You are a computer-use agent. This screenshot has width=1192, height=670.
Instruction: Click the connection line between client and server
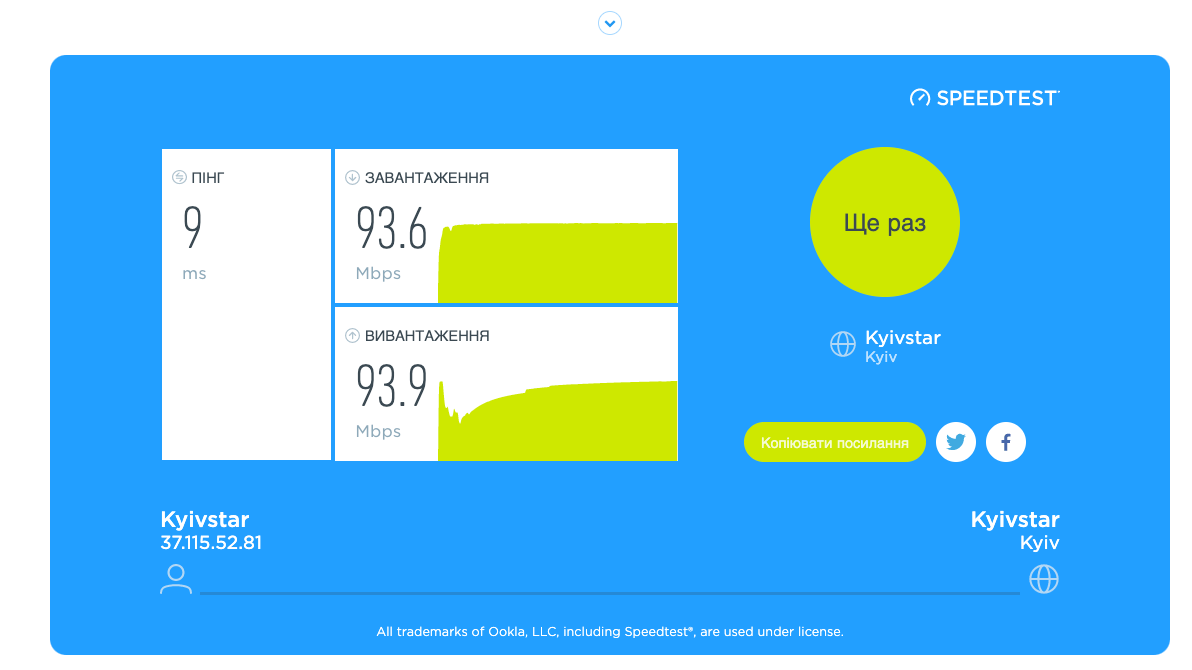(610, 593)
